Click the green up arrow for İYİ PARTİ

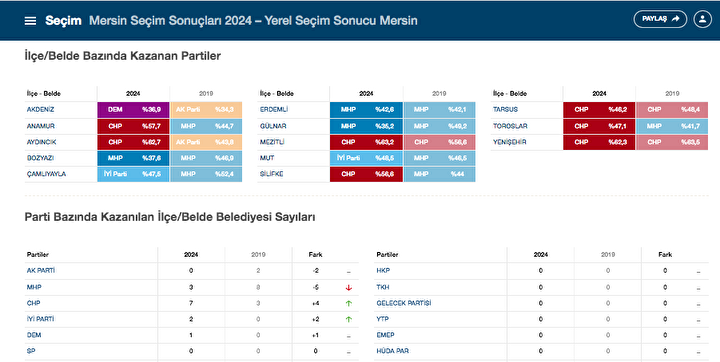pos(349,319)
